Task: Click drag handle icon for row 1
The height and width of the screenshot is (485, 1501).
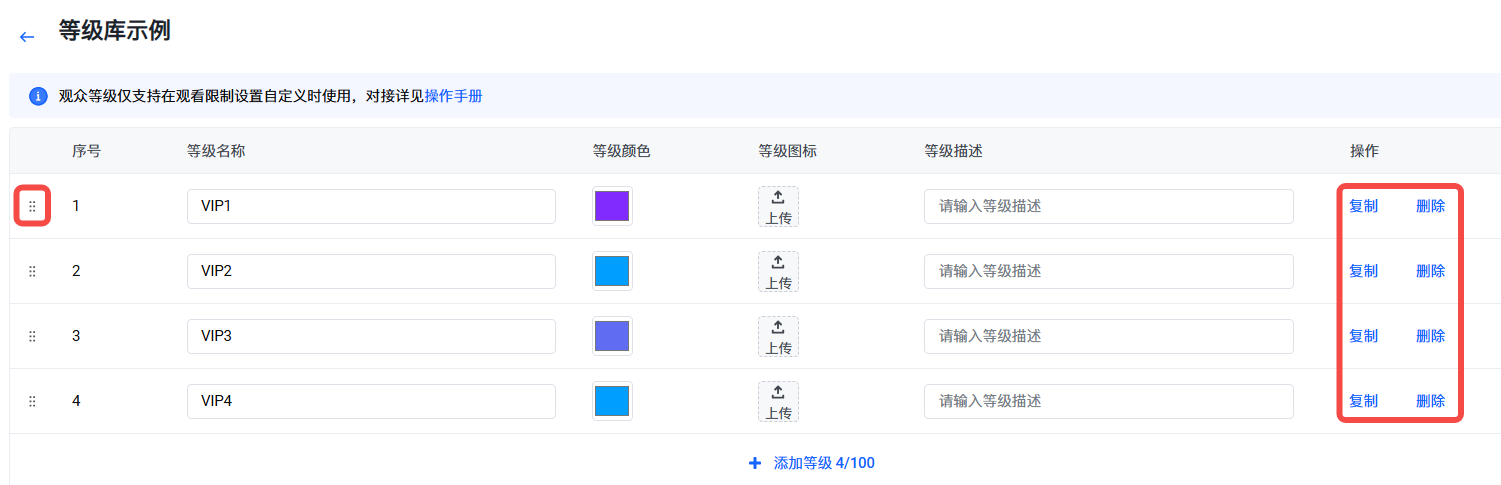Action: (32, 206)
